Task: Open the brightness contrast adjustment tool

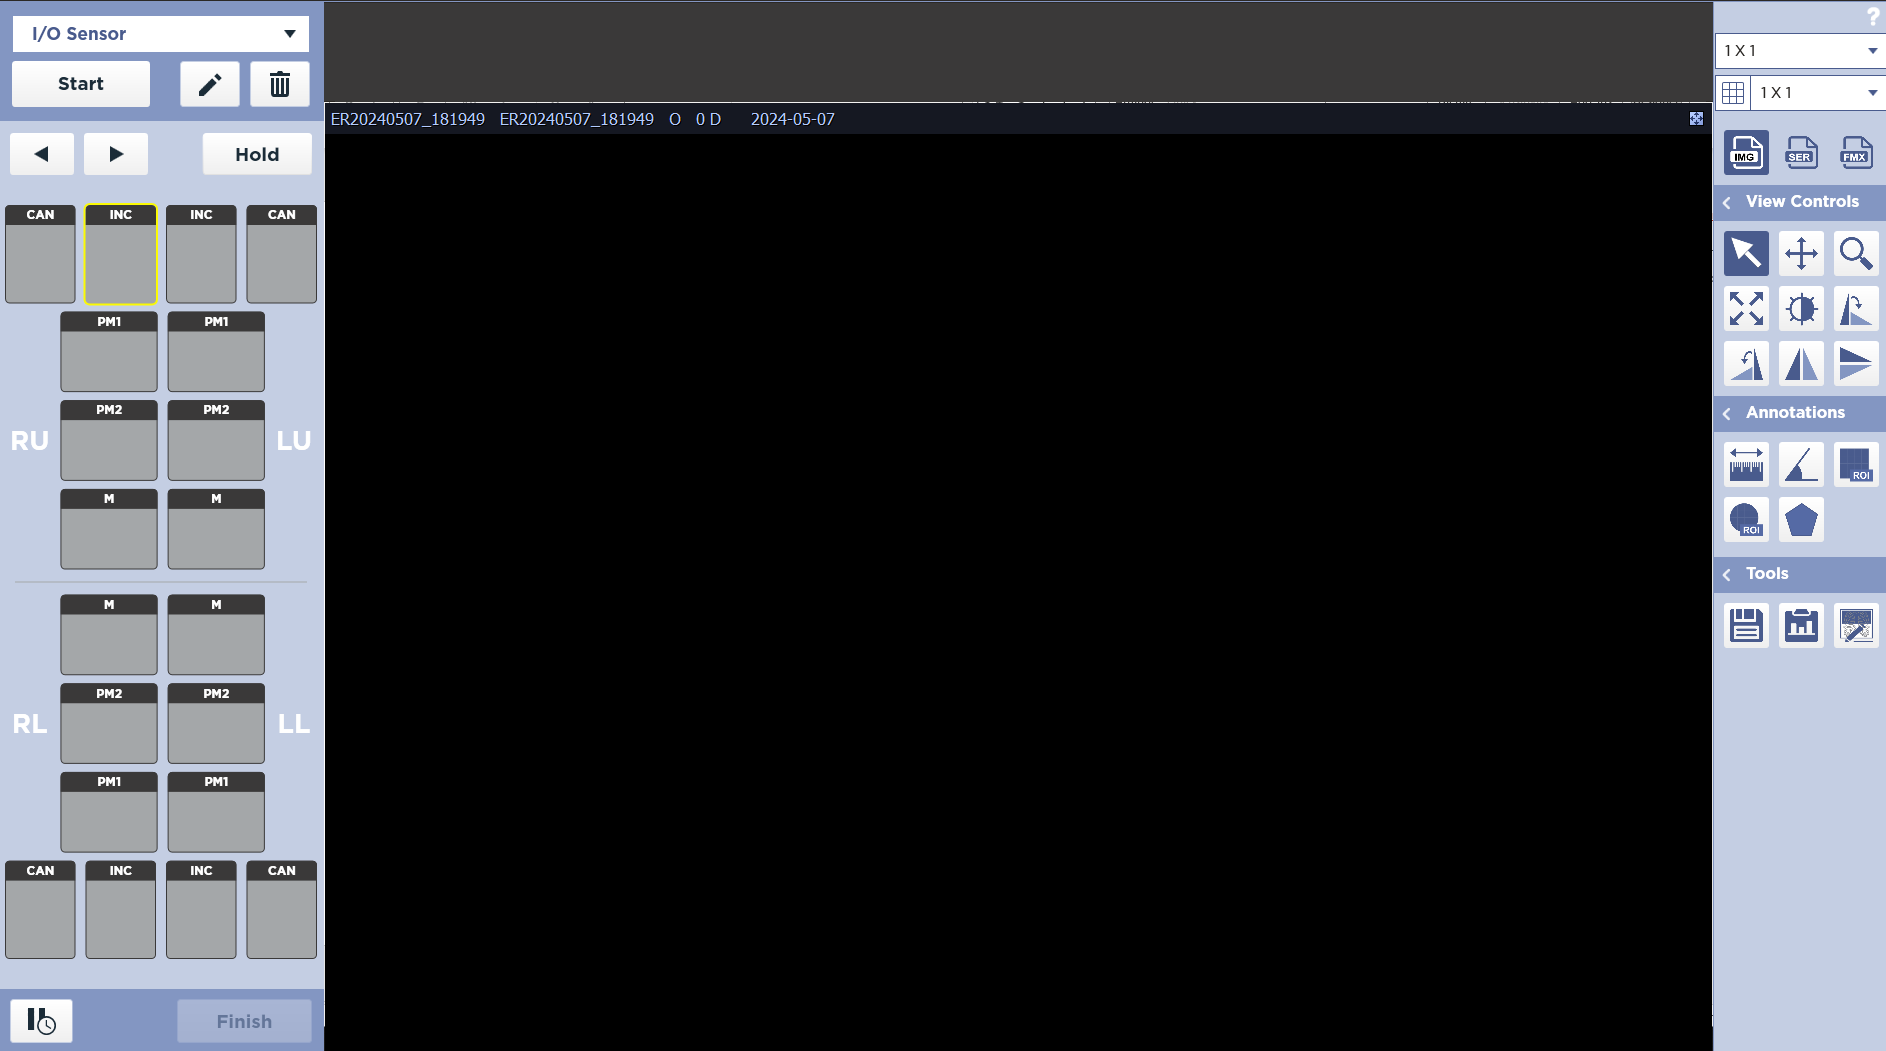Action: tap(1801, 309)
